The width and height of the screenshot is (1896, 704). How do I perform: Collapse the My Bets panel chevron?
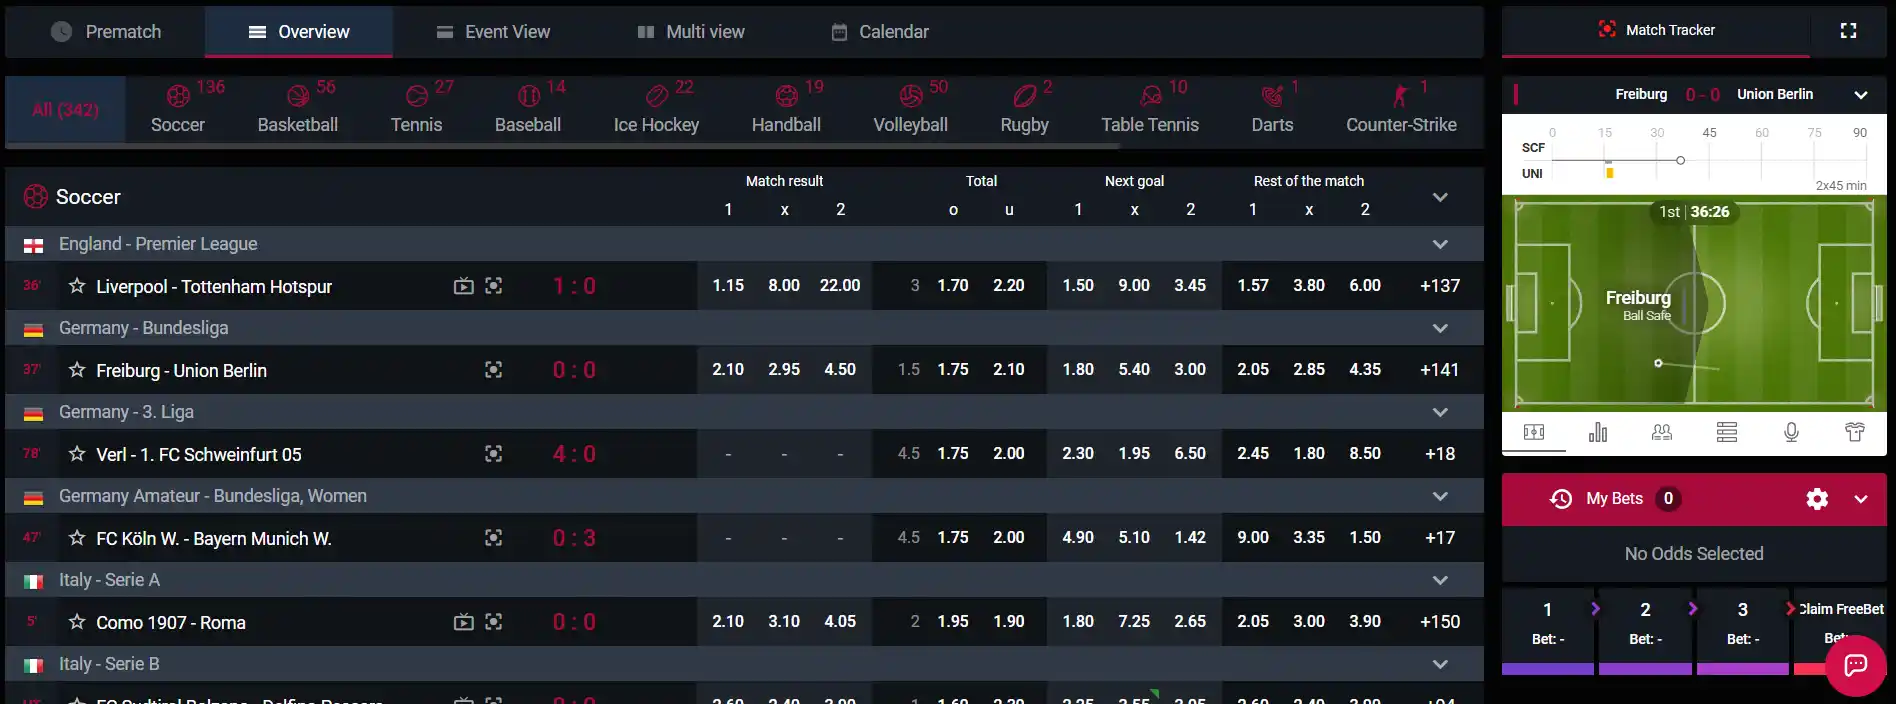pyautogui.click(x=1861, y=499)
